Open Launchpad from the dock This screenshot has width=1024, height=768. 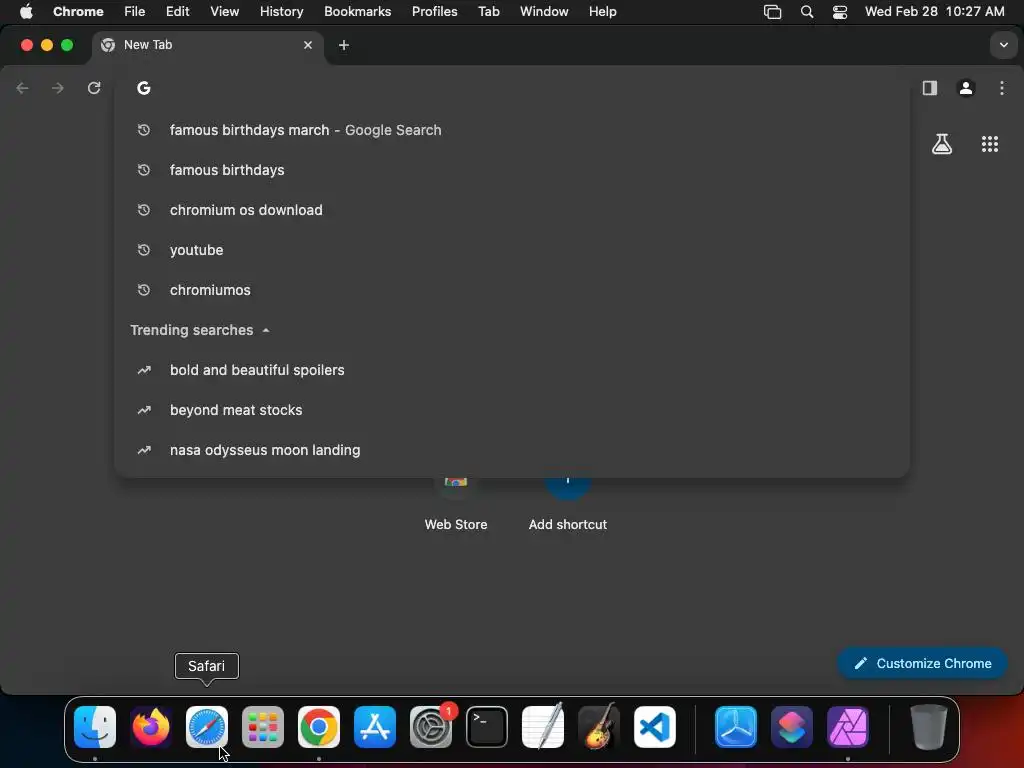pyautogui.click(x=263, y=727)
